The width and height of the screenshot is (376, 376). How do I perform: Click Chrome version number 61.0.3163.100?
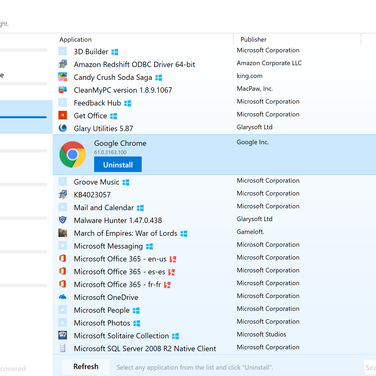[x=110, y=152]
